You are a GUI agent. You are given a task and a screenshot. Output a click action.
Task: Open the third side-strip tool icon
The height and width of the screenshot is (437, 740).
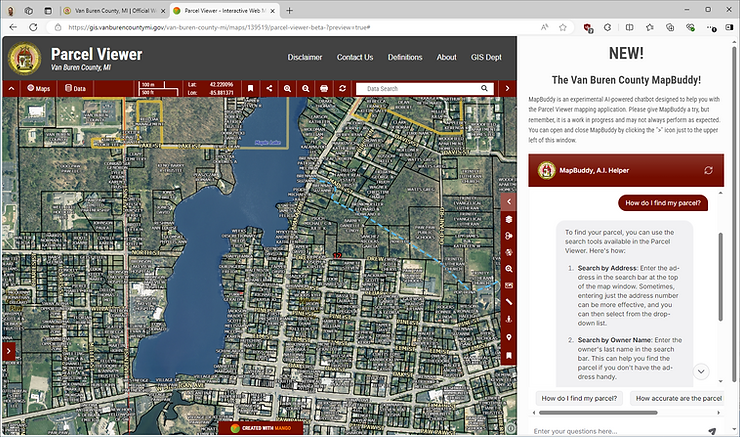tap(509, 252)
